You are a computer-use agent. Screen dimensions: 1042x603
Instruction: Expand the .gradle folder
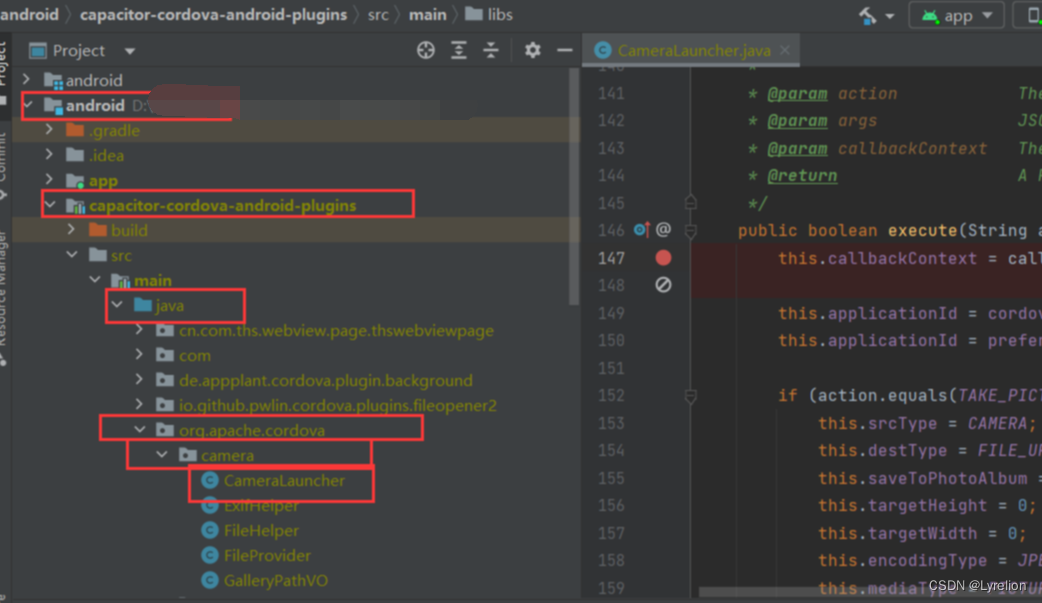click(49, 130)
